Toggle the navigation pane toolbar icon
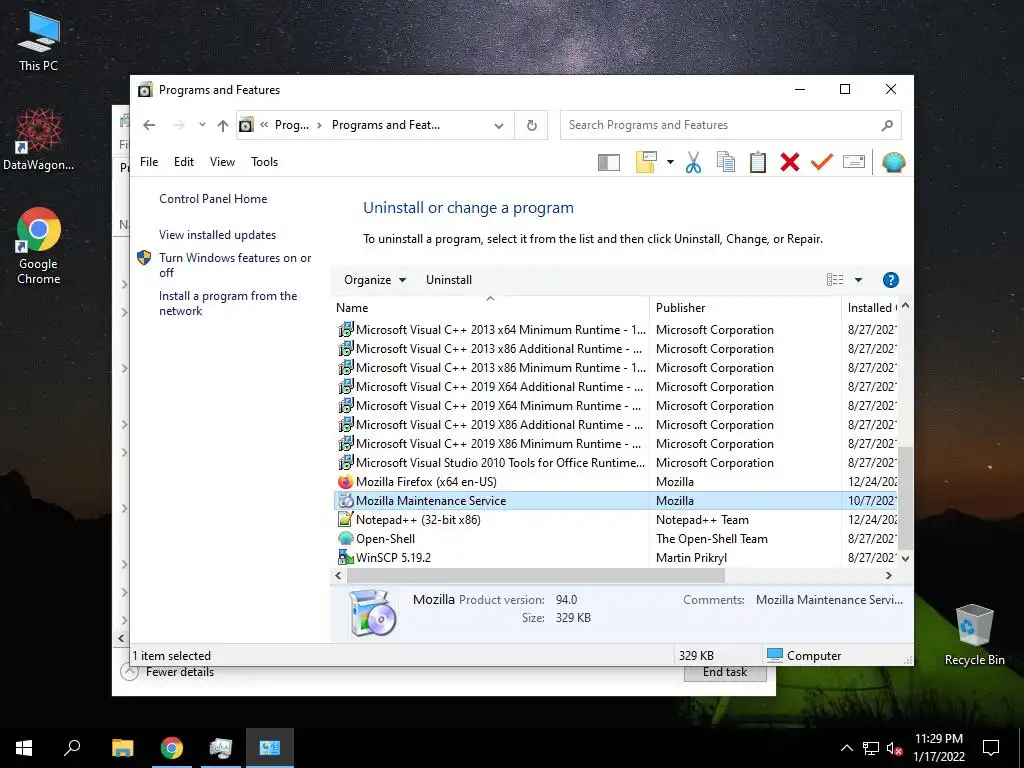Screen dimensions: 1024x768 pos(609,163)
